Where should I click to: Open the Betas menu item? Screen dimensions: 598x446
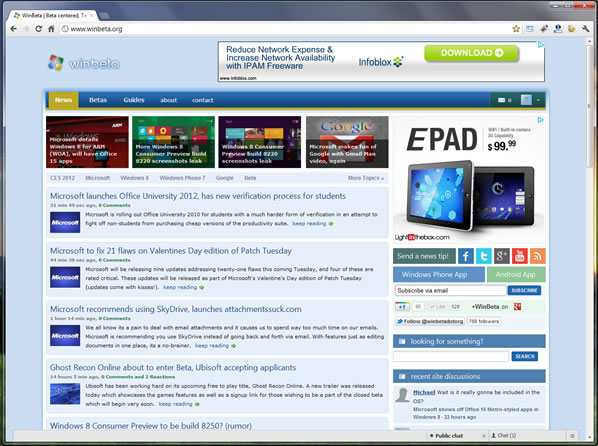point(98,100)
